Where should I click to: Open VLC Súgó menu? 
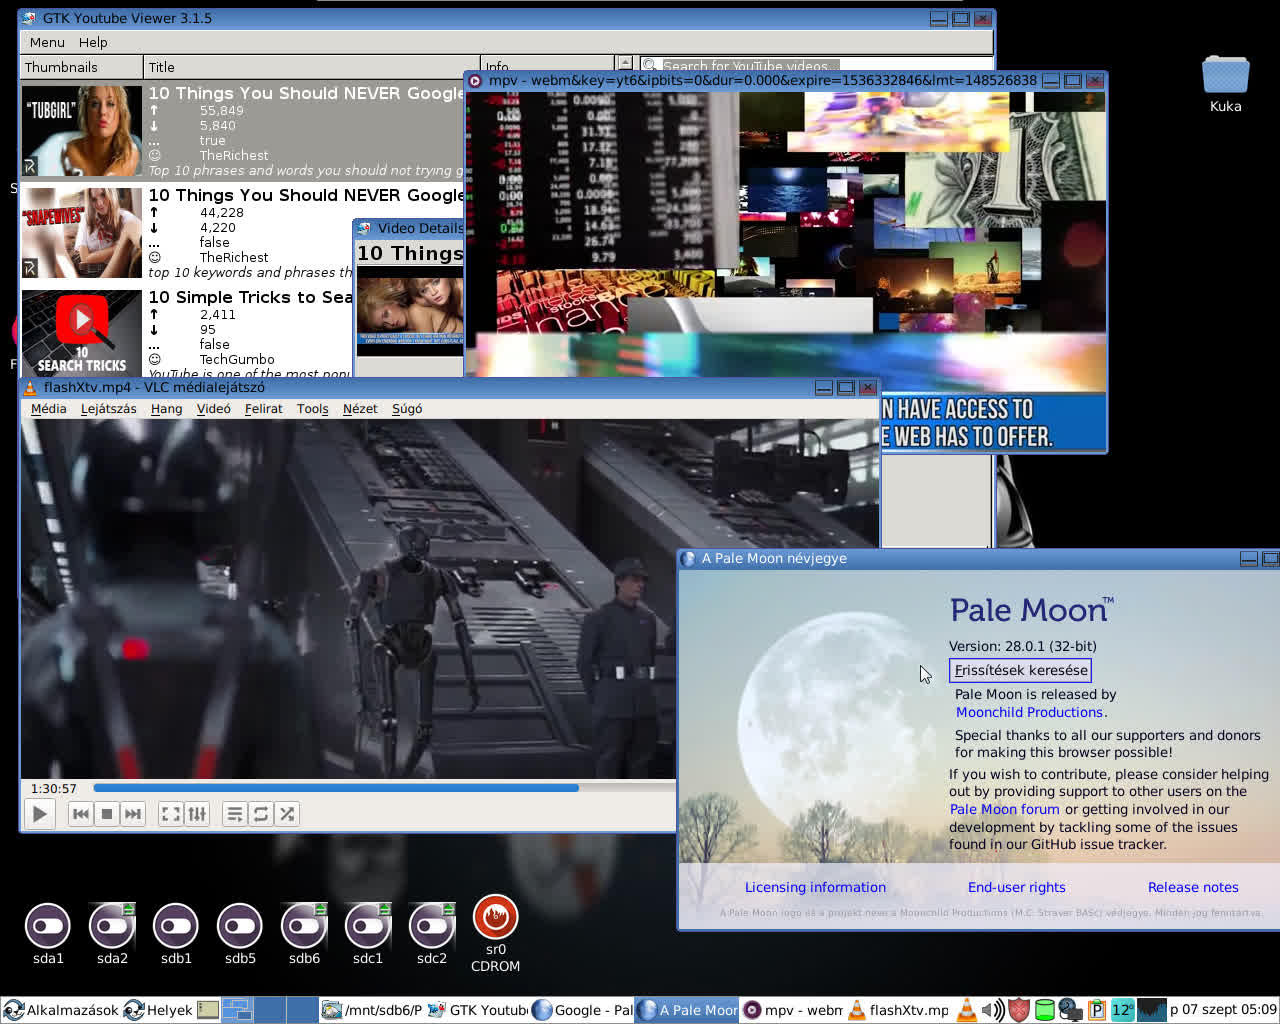point(406,408)
